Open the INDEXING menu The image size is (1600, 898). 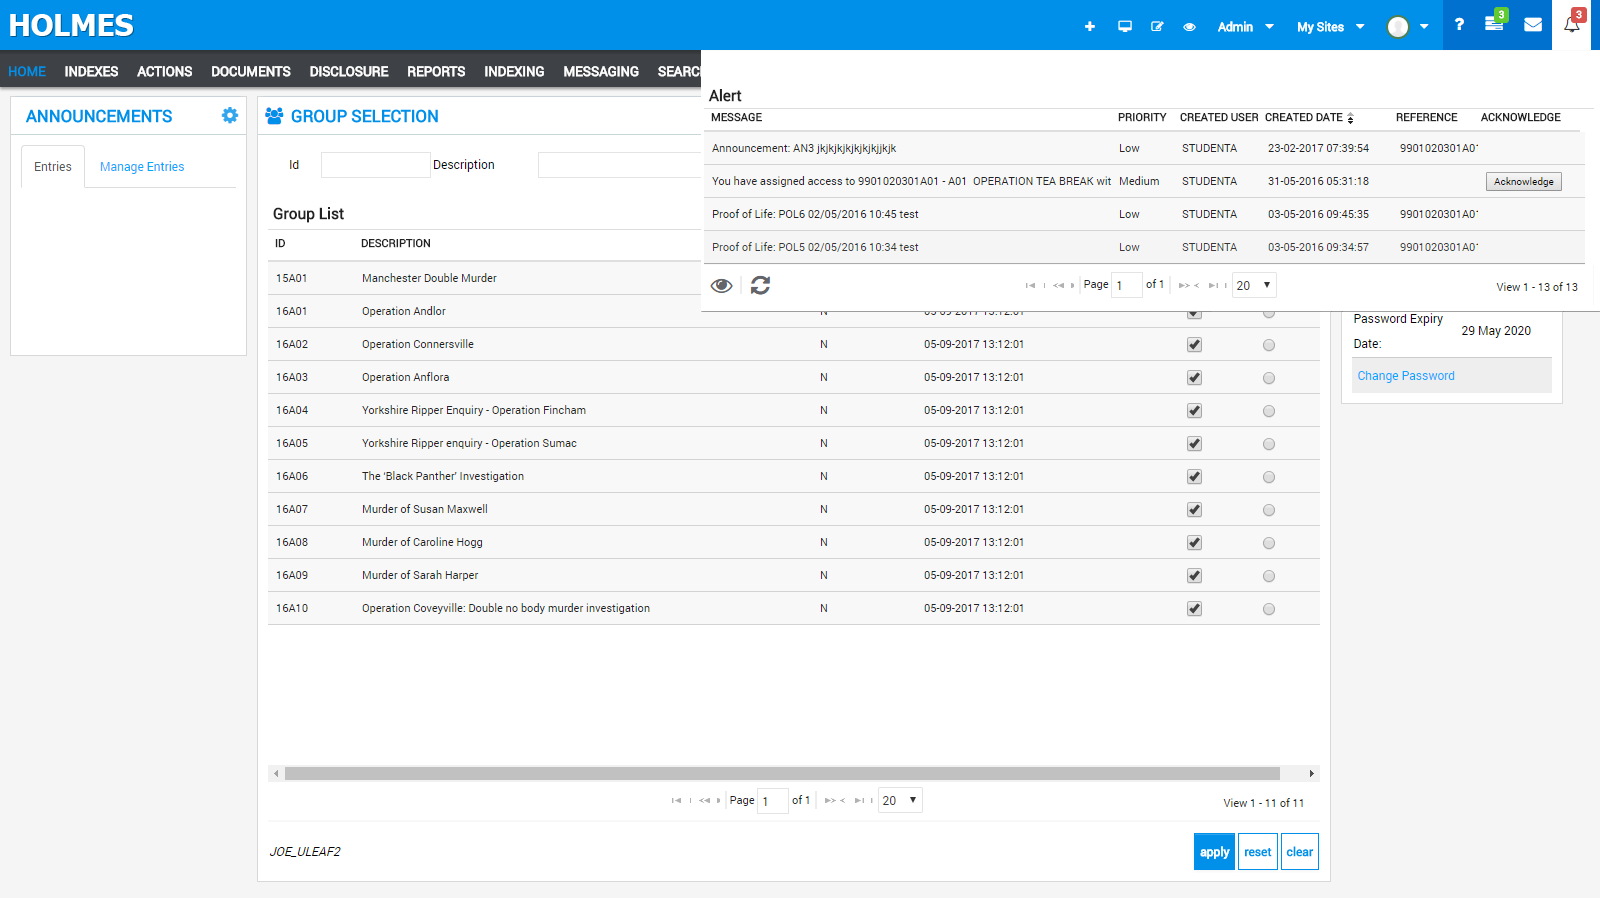coord(514,71)
